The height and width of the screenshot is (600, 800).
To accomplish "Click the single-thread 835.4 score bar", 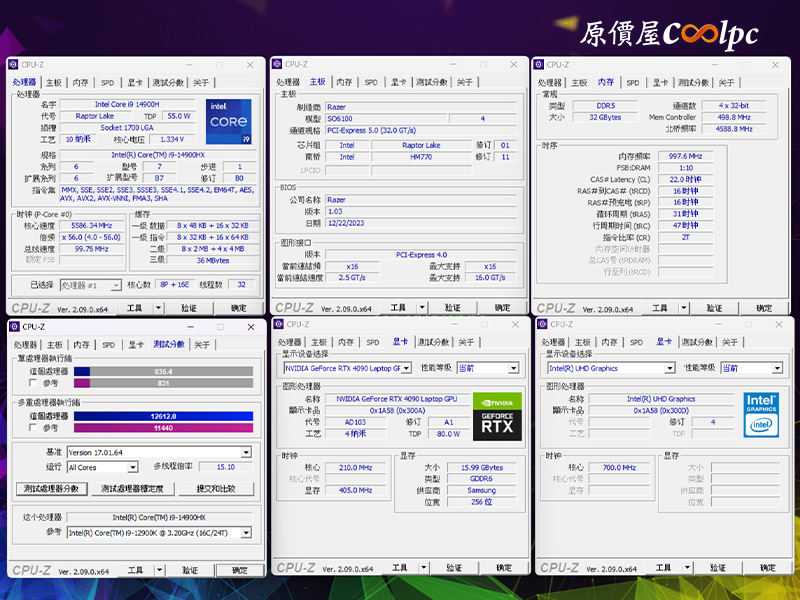I will (x=163, y=371).
